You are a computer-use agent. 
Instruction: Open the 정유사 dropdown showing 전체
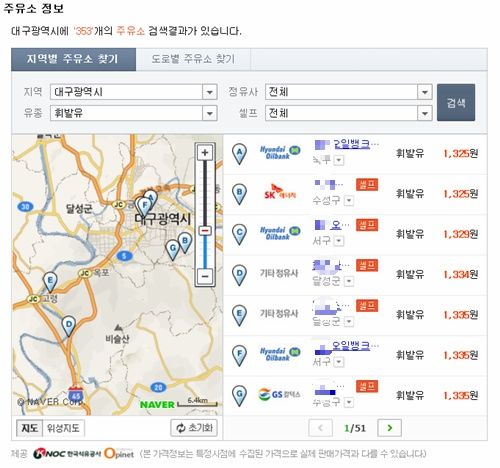(x=349, y=92)
